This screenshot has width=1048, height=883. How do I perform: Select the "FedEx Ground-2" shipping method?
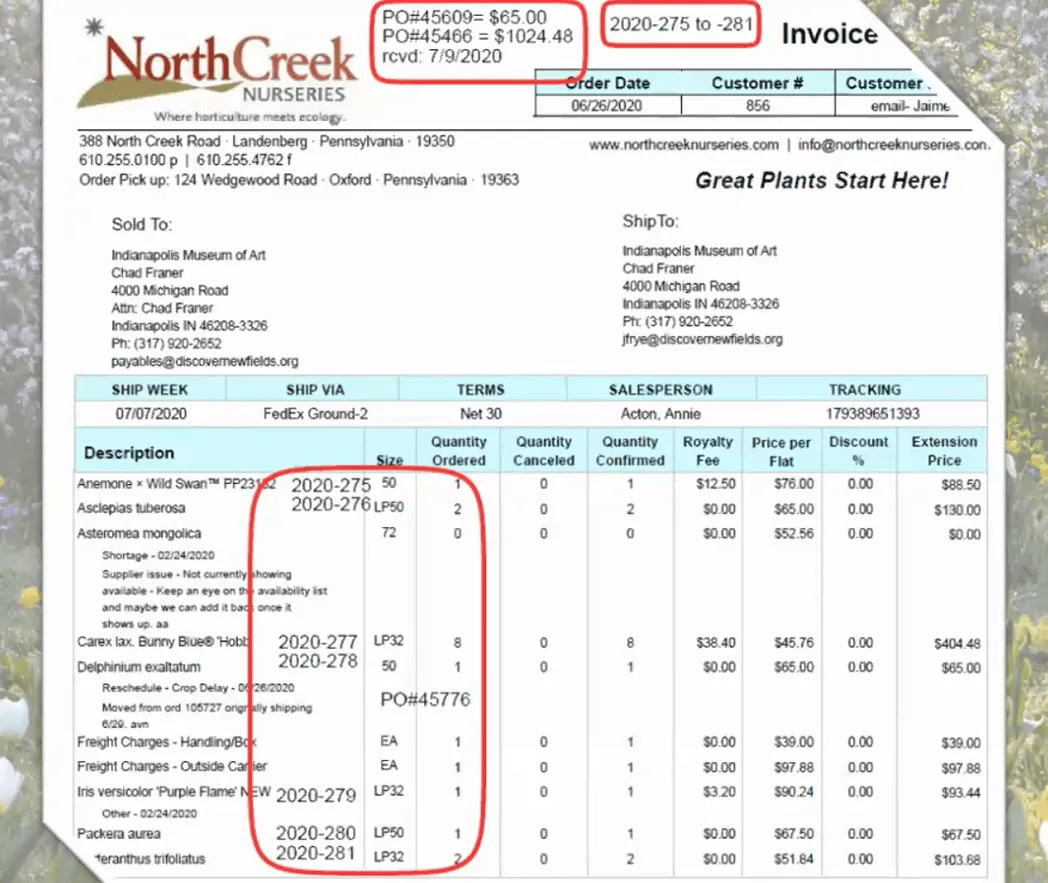[x=315, y=414]
